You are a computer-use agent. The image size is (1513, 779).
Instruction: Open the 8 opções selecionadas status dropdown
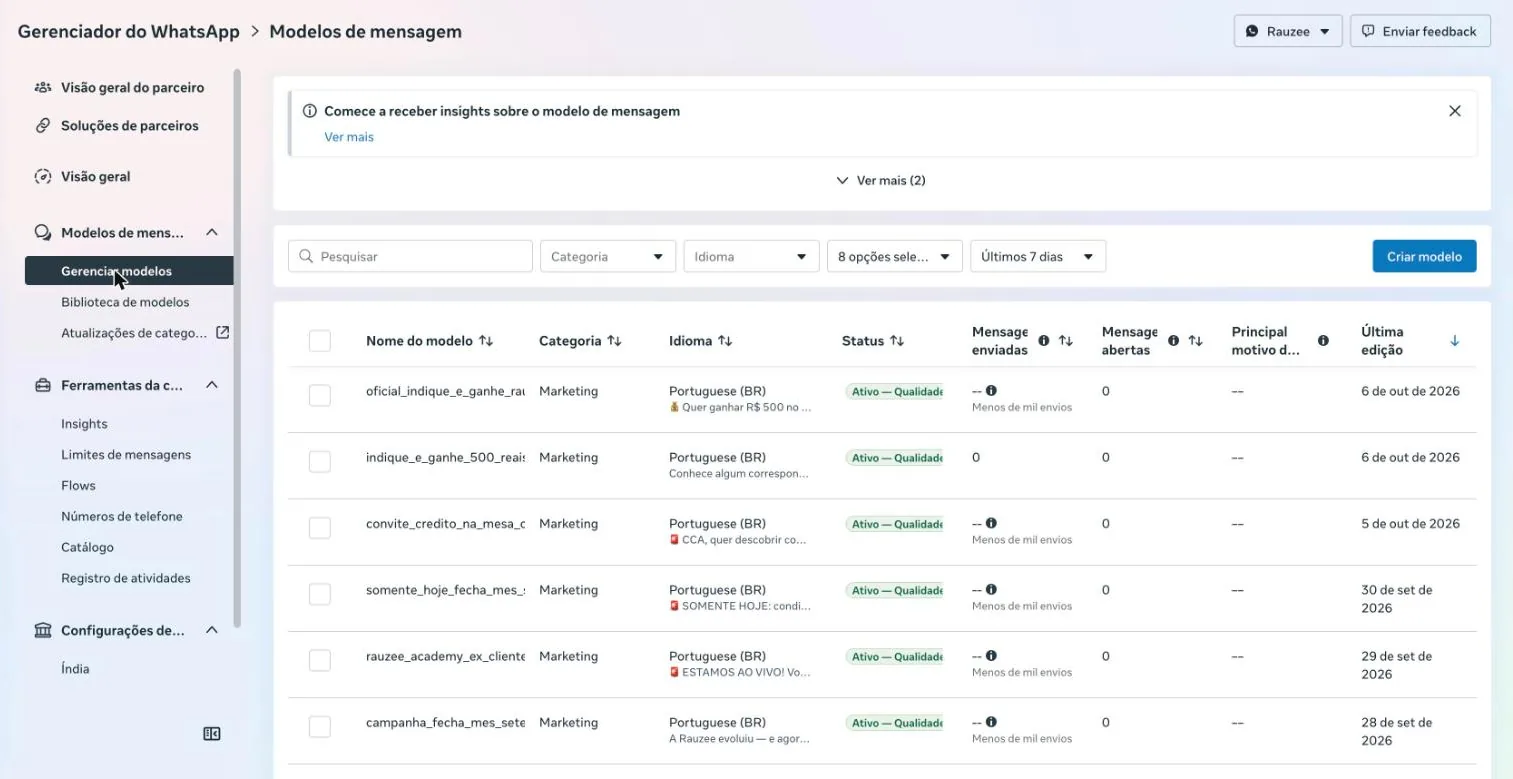click(x=895, y=256)
